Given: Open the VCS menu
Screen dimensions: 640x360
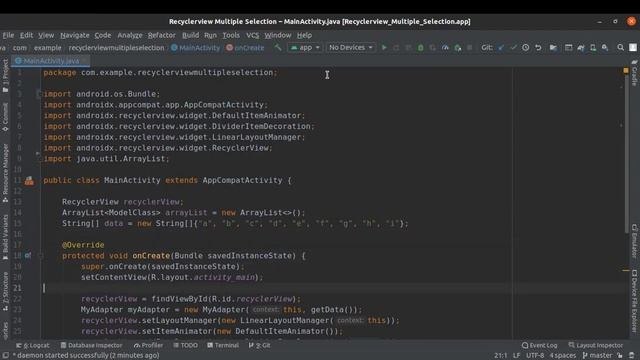Looking at the screenshot, I should point(252,36).
